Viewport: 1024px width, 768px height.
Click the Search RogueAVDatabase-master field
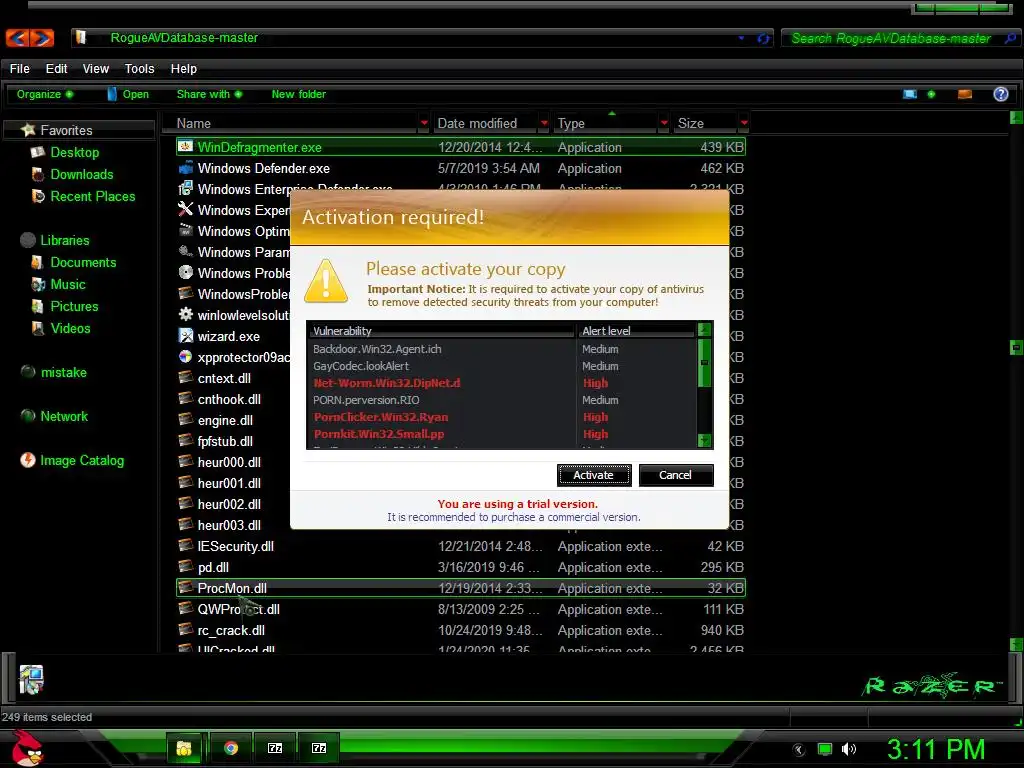coord(901,39)
